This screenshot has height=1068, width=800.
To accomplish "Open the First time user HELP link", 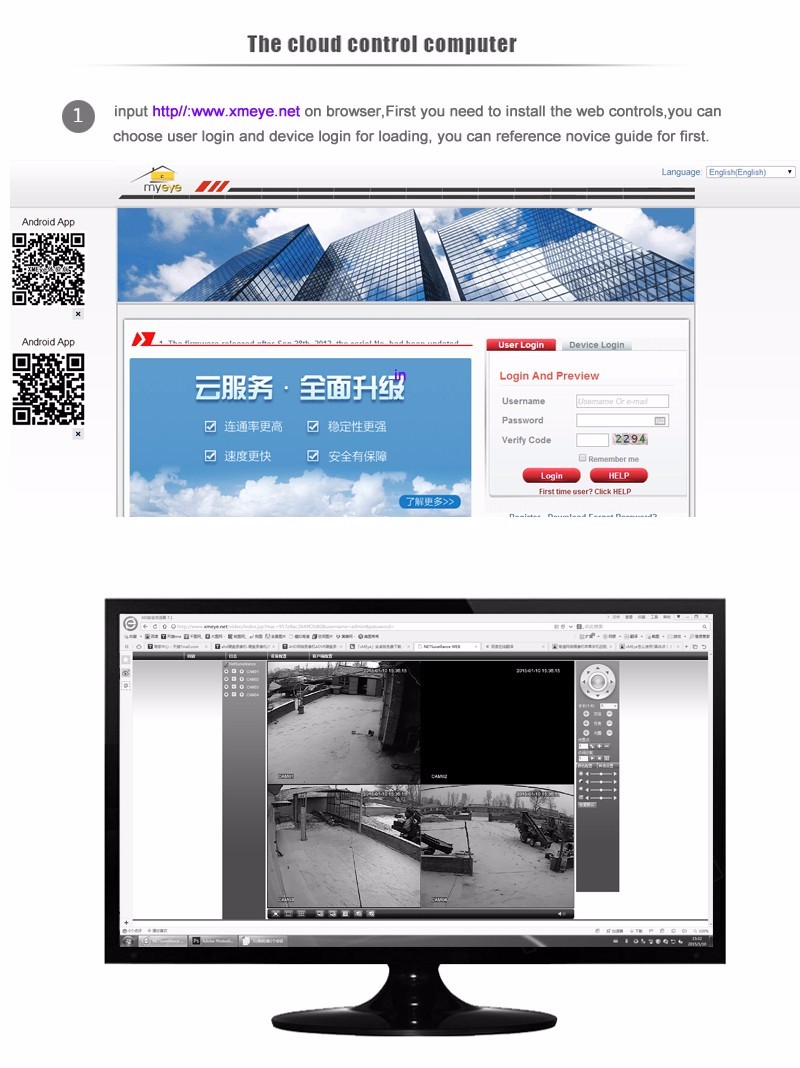I will [584, 492].
